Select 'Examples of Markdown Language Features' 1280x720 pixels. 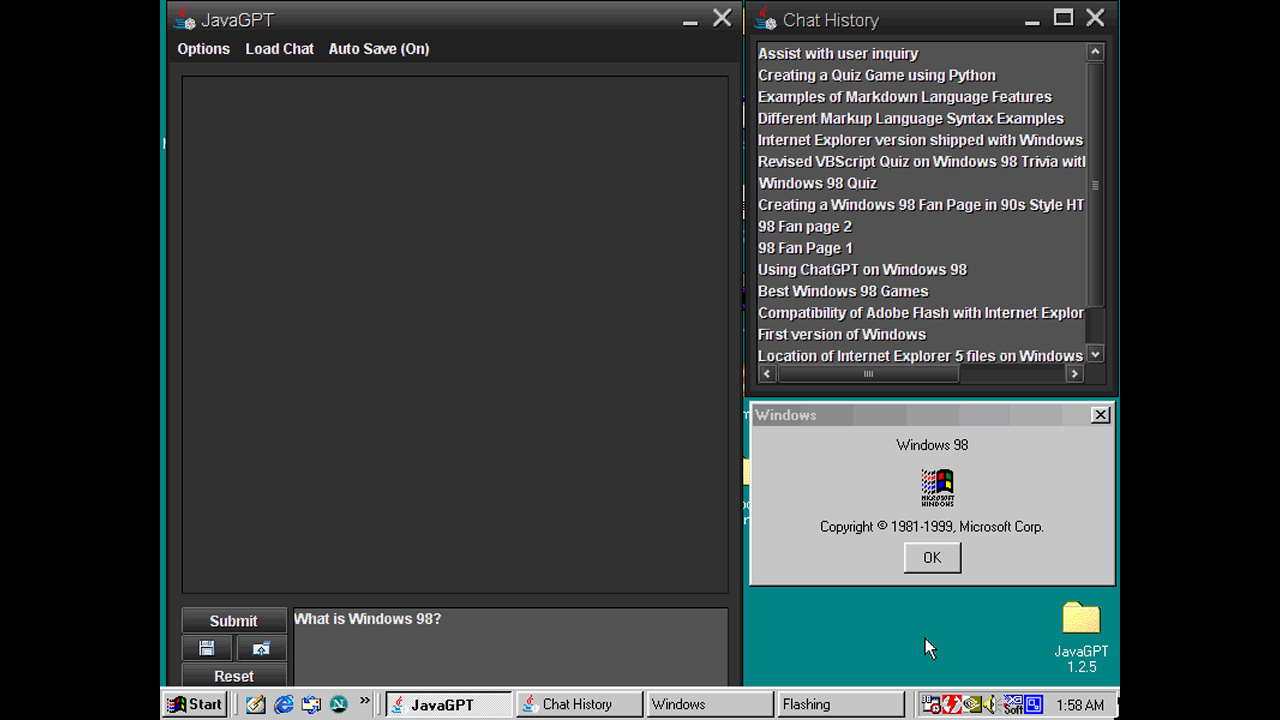point(921,97)
